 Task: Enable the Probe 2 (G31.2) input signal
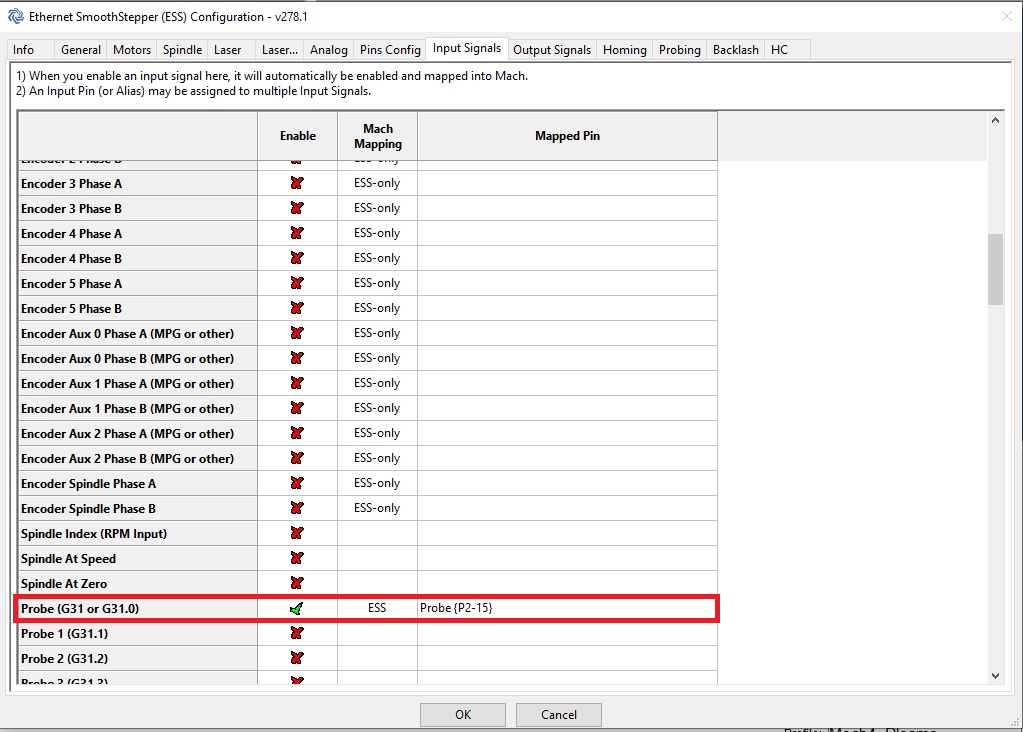pos(297,658)
